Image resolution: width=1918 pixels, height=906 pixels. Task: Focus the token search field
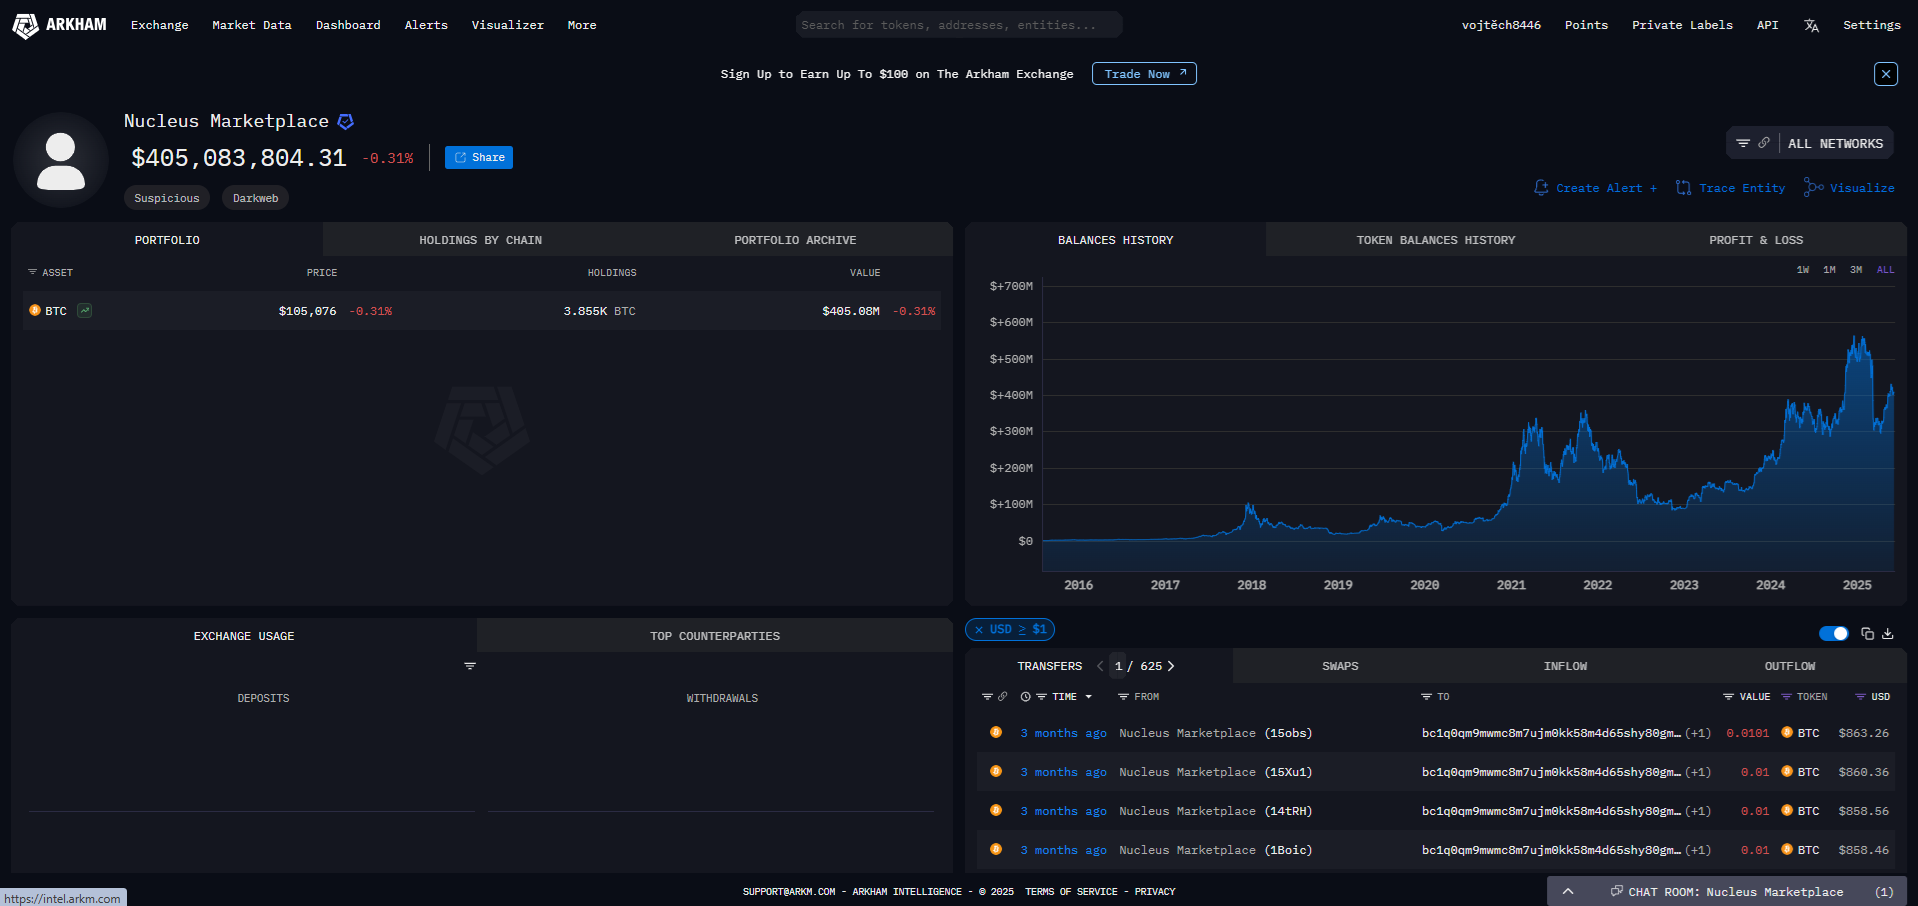959,25
